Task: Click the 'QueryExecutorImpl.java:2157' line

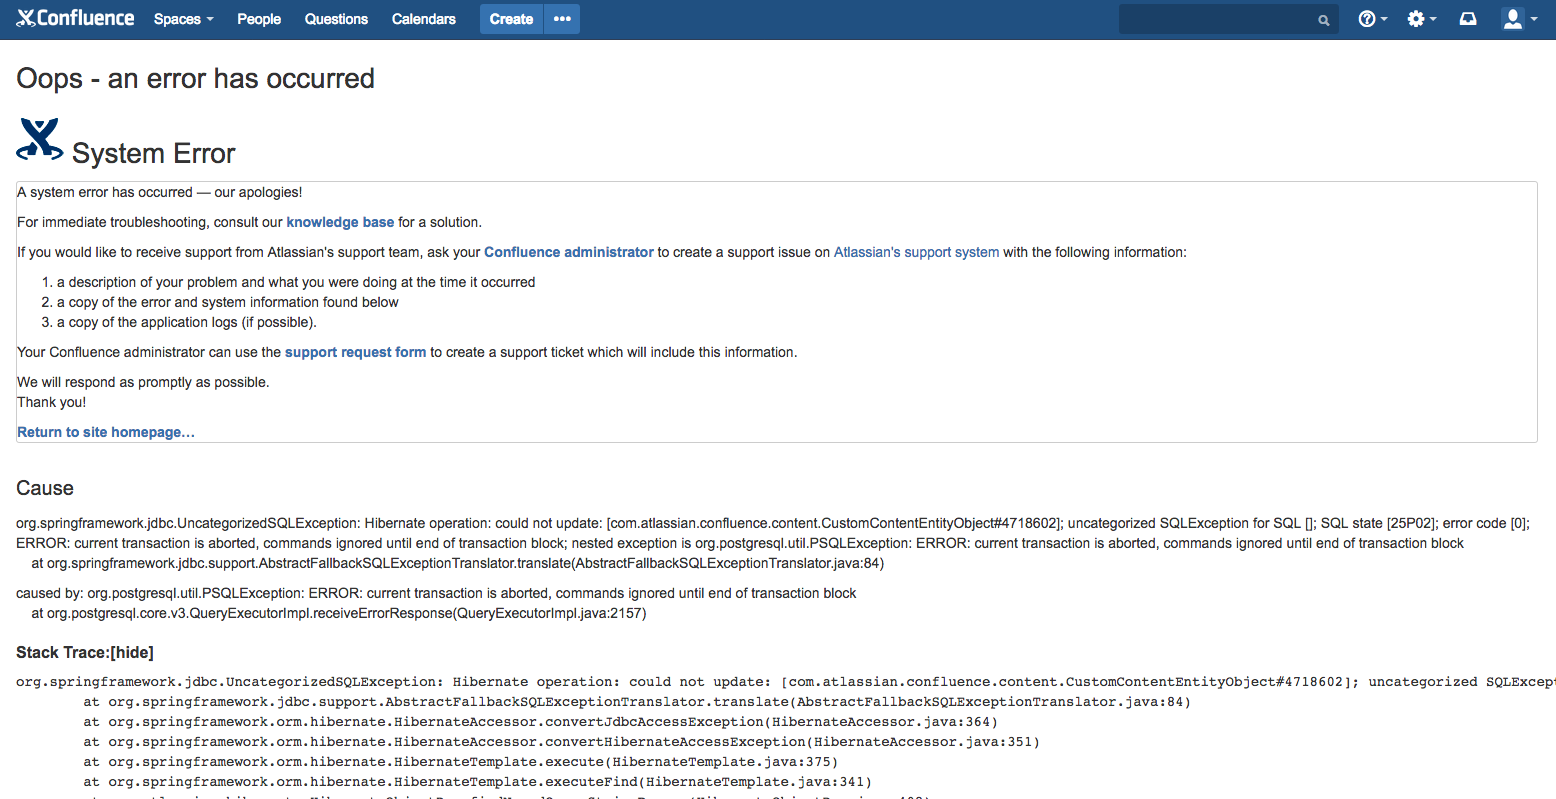Action: pos(339,613)
